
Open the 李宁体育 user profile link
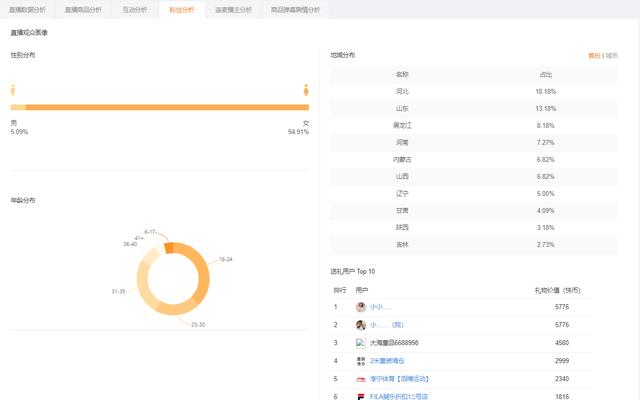point(400,379)
